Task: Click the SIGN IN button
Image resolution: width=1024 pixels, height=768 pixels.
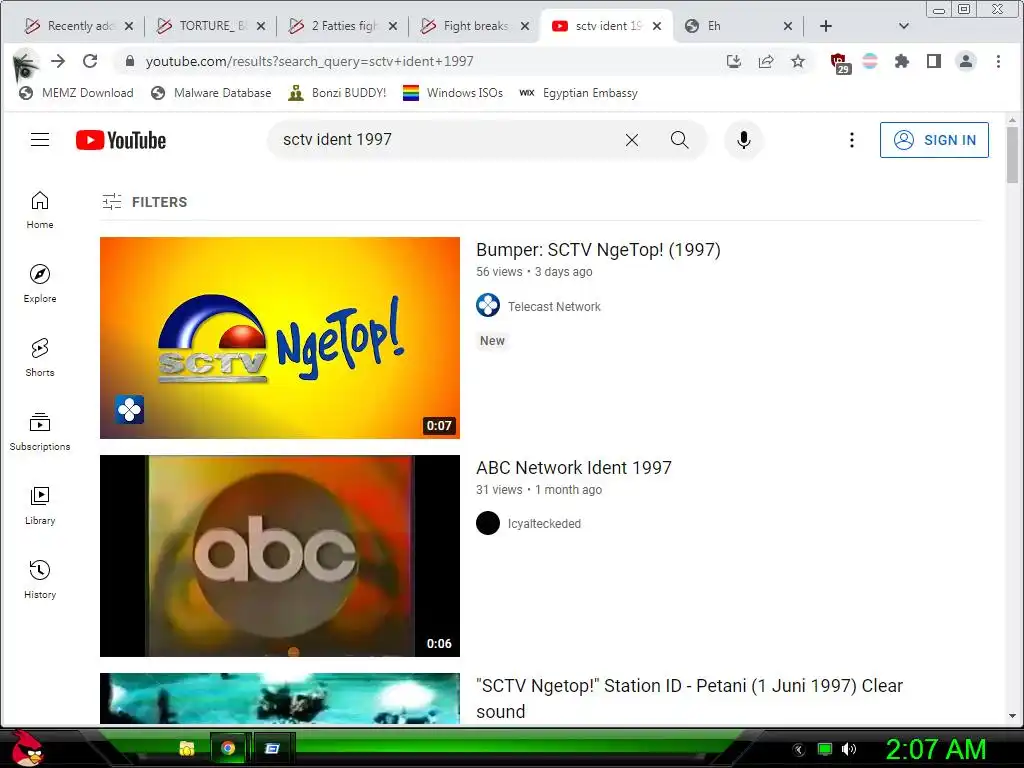Action: tap(934, 140)
